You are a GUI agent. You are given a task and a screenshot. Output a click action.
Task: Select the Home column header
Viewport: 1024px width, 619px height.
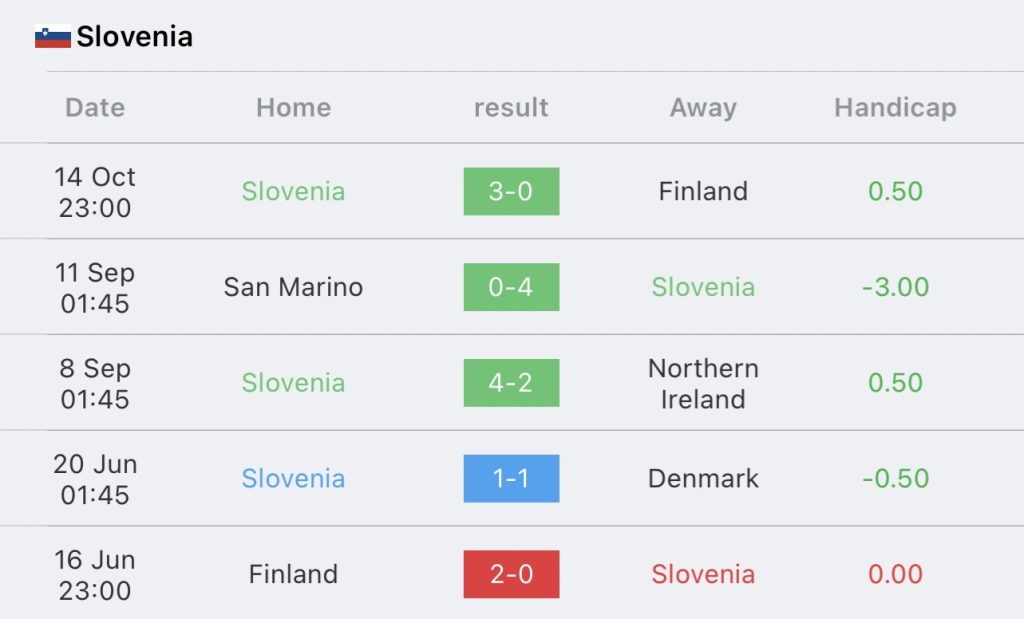pos(293,108)
